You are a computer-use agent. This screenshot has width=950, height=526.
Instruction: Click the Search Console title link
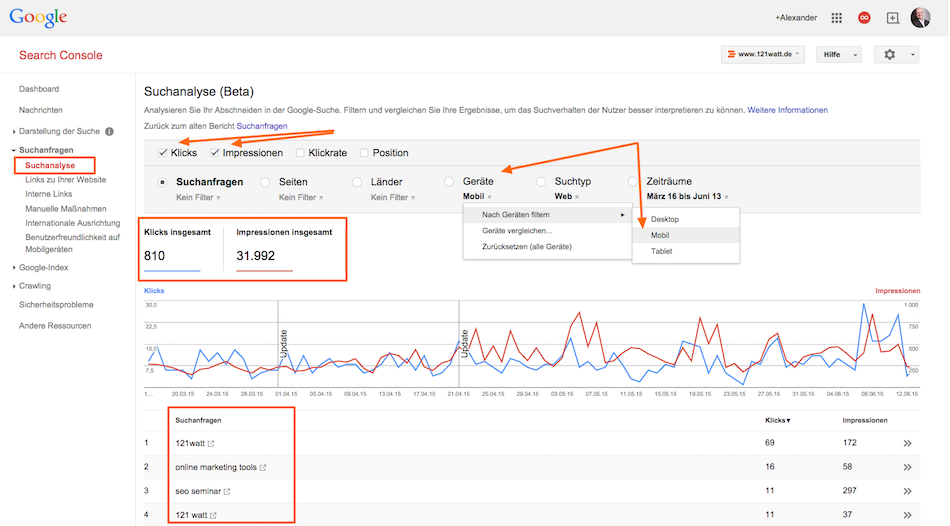[61, 55]
